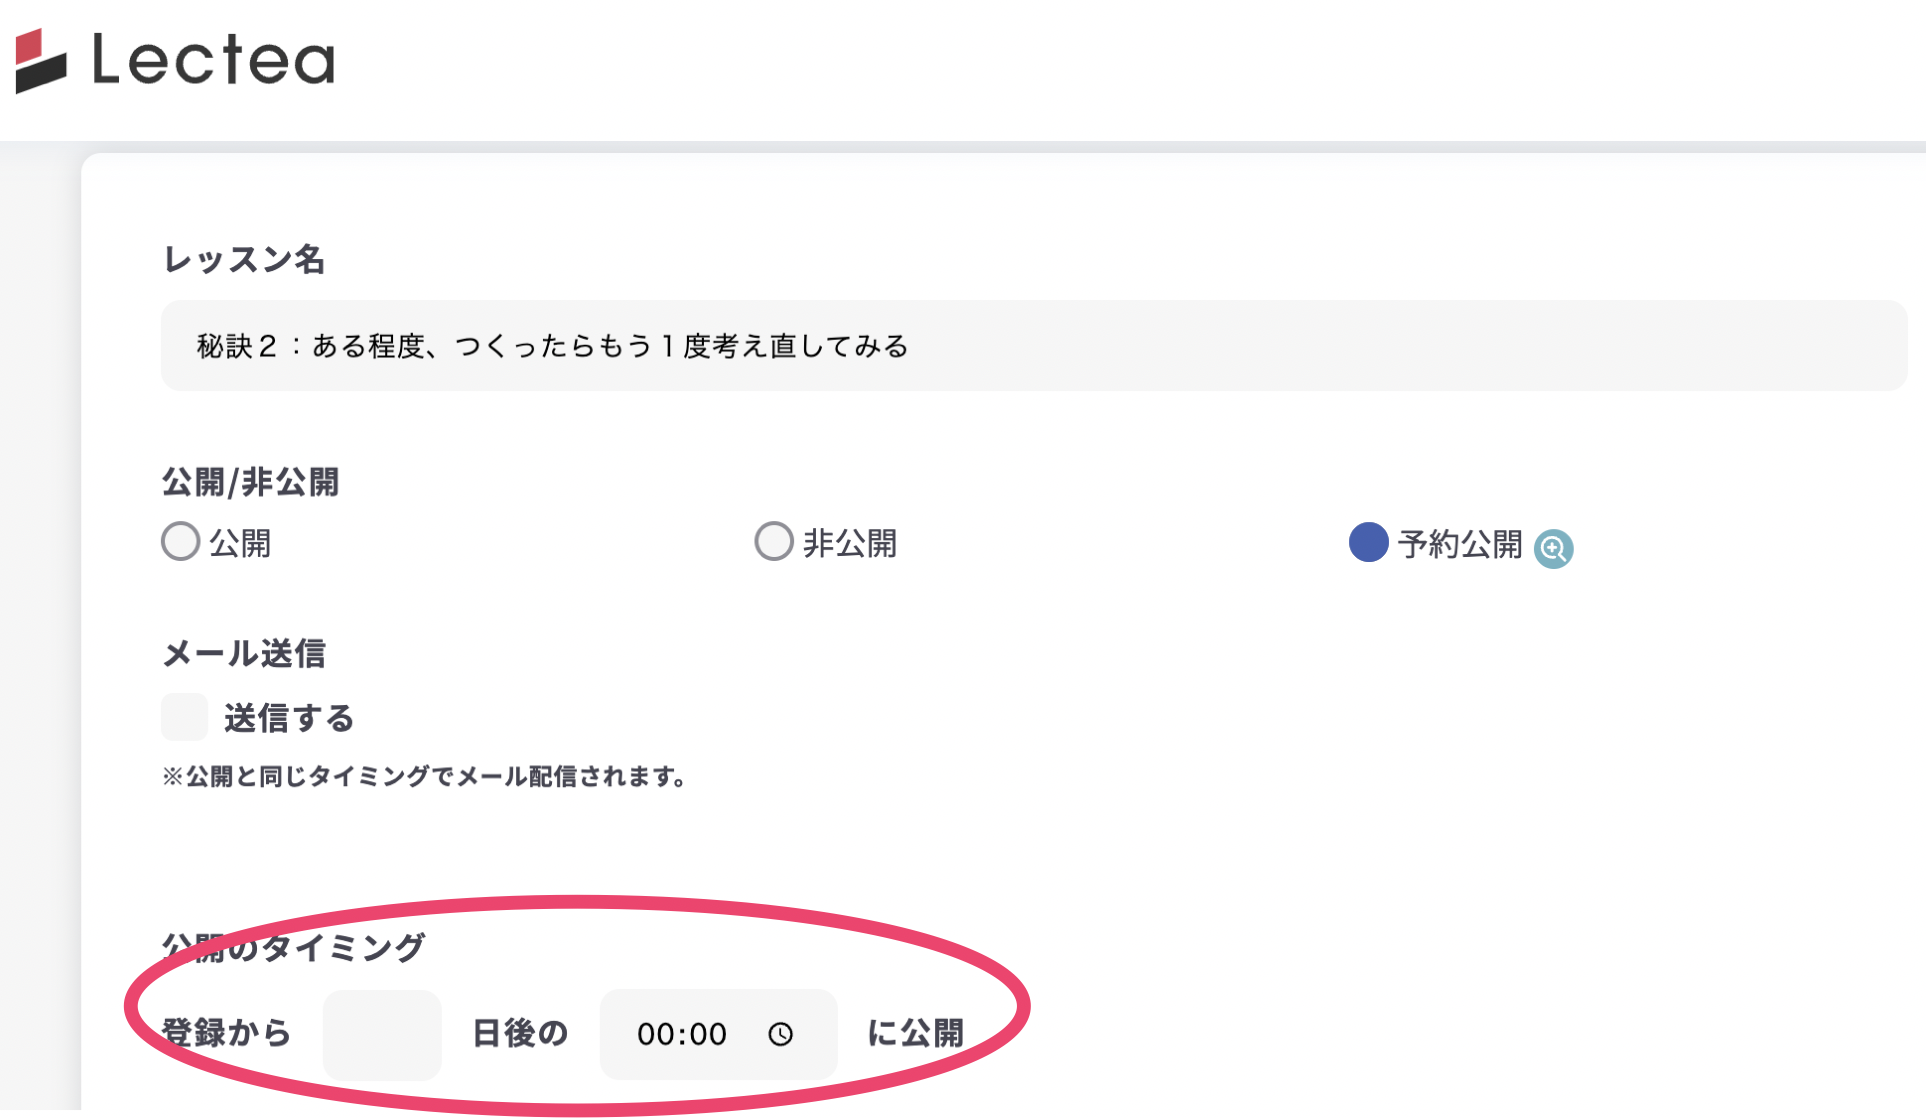The width and height of the screenshot is (1926, 1118).
Task: Click the 公開 option label text
Action: [240, 543]
